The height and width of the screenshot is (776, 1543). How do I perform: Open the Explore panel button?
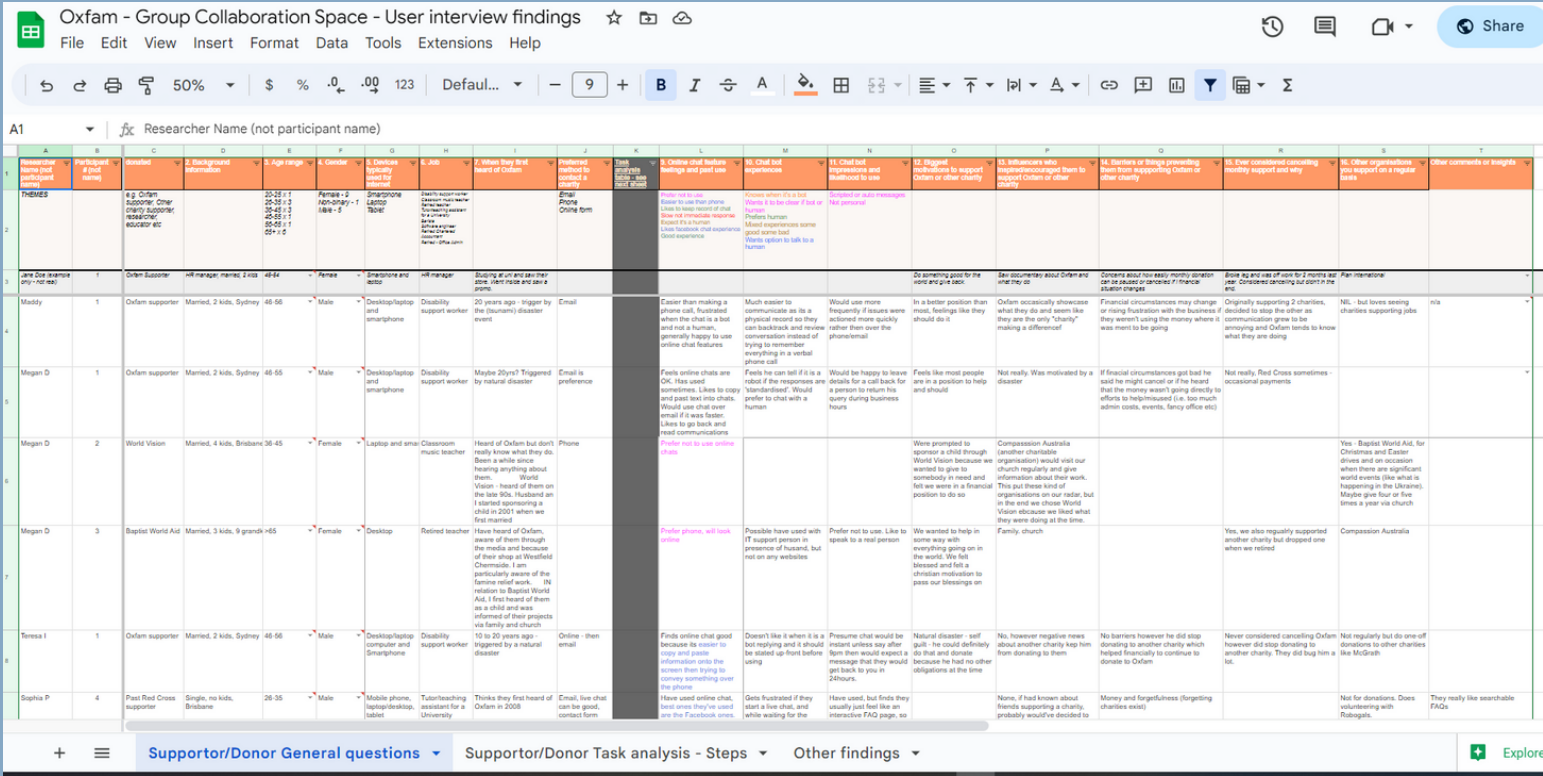(x=1505, y=753)
